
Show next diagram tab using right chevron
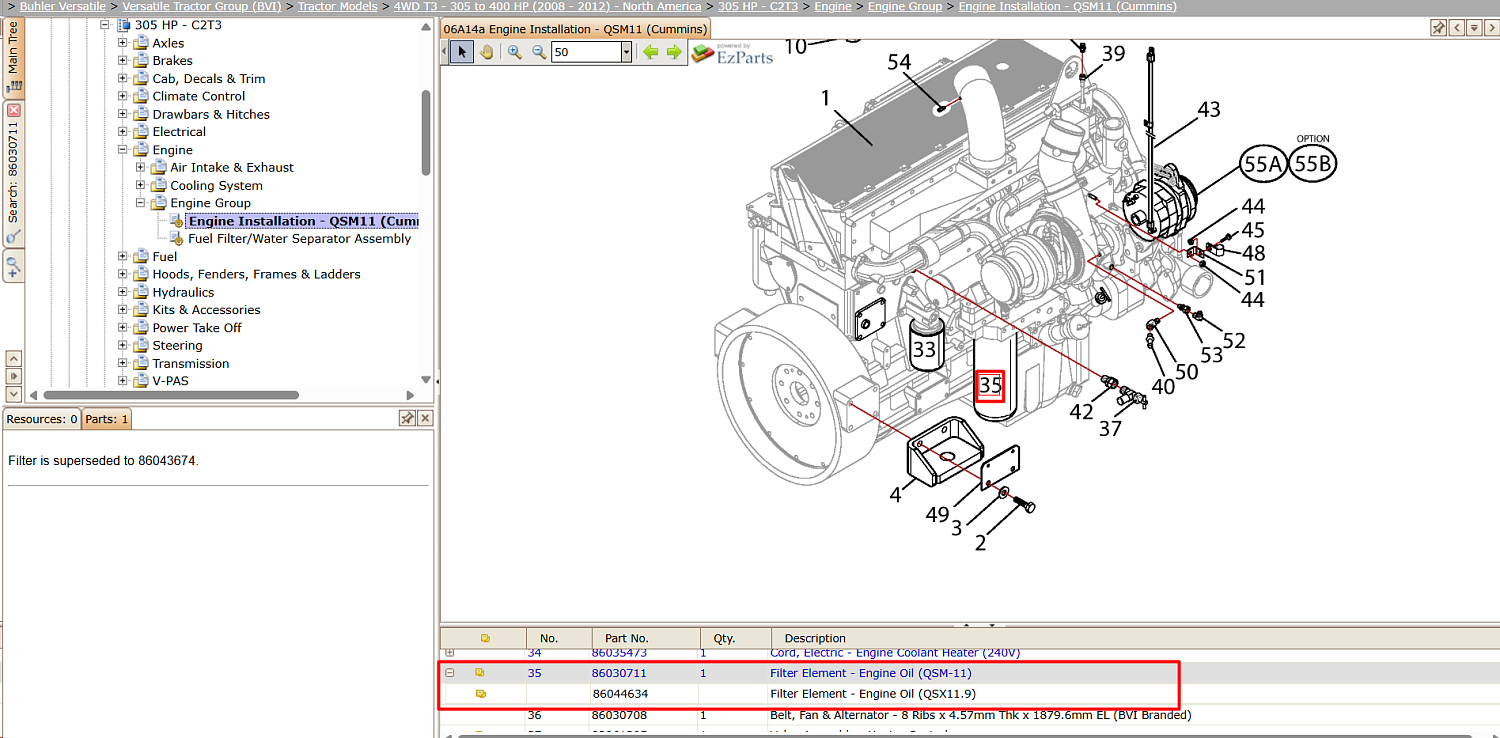1490,28
